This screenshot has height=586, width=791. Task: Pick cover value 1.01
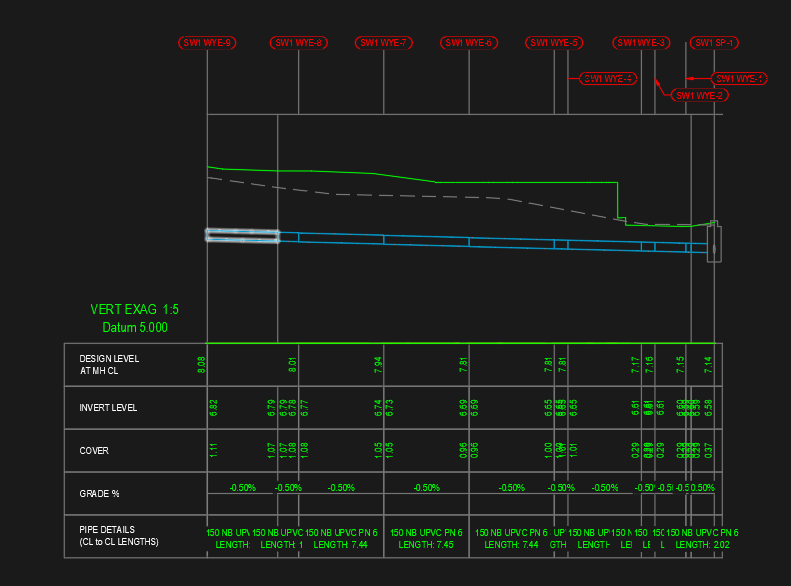(574, 450)
